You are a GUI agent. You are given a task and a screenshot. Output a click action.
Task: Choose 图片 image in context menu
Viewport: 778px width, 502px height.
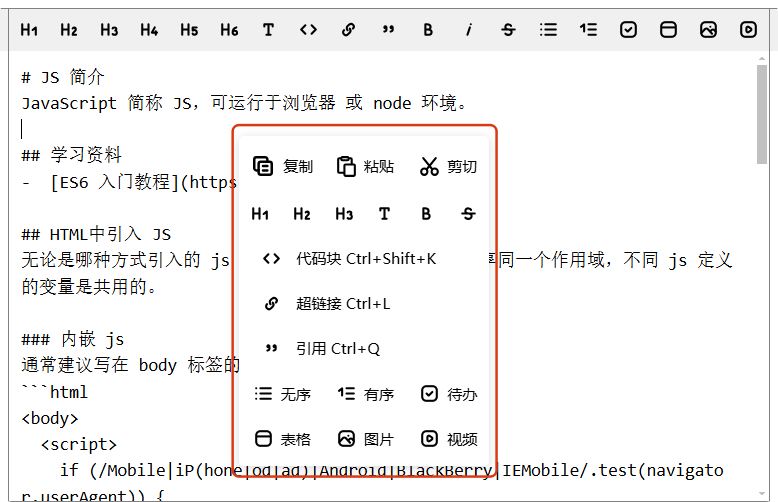366,439
